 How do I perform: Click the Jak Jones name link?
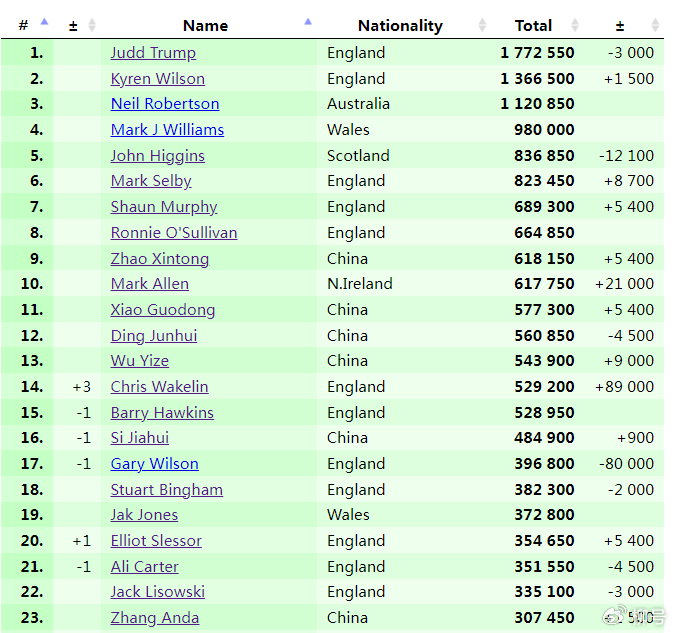[144, 515]
